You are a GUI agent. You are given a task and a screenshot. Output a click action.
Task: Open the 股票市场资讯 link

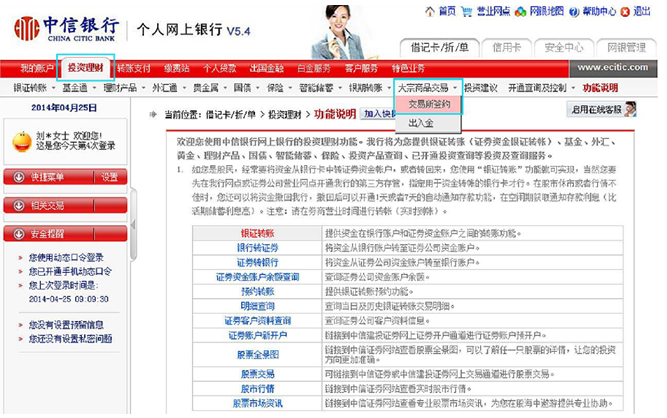pyautogui.click(x=257, y=403)
